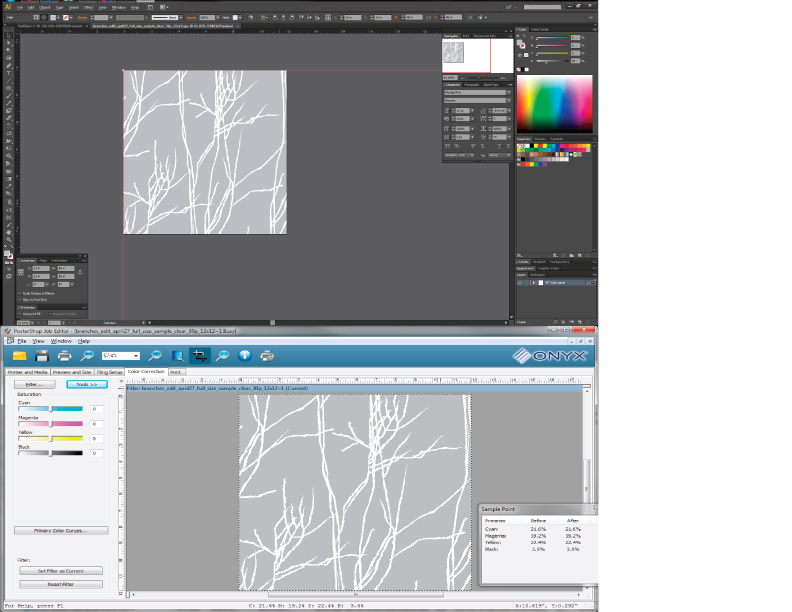Select the Type tool in Illustrator

point(9,73)
